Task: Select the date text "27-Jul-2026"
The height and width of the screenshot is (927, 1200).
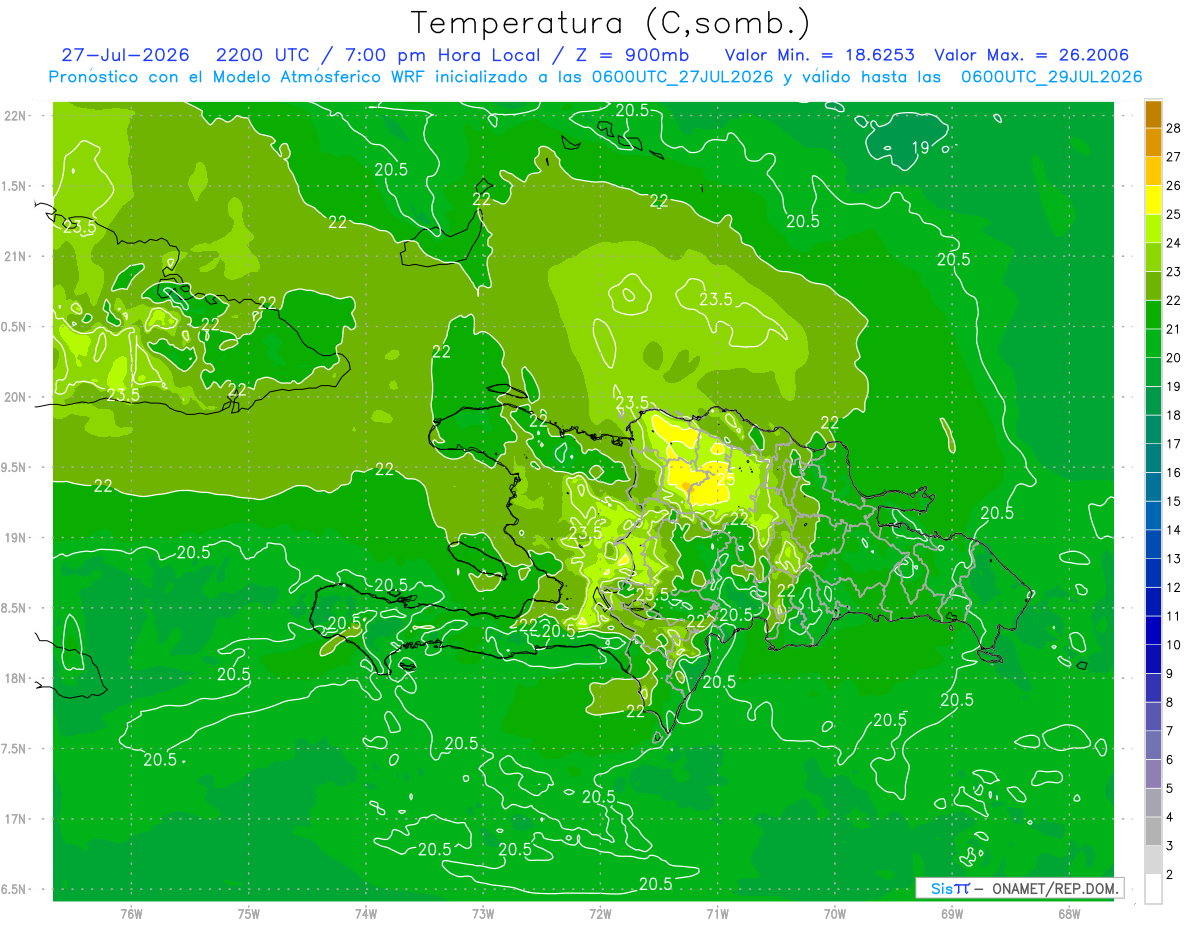Action: pyautogui.click(x=128, y=55)
